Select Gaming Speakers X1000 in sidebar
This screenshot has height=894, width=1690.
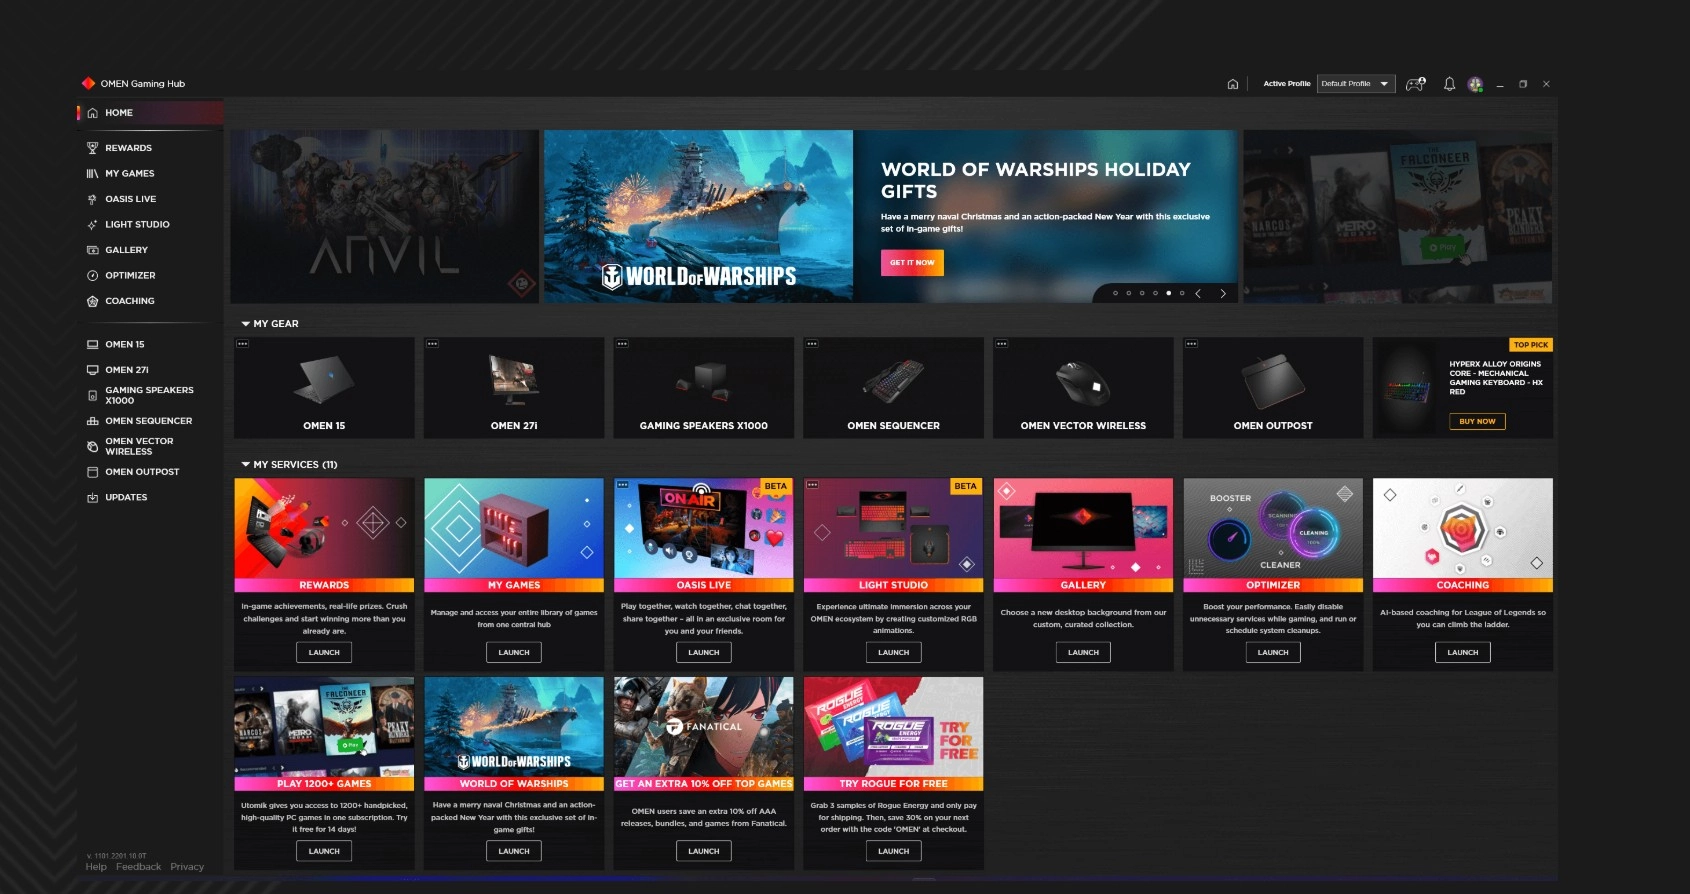click(x=149, y=395)
